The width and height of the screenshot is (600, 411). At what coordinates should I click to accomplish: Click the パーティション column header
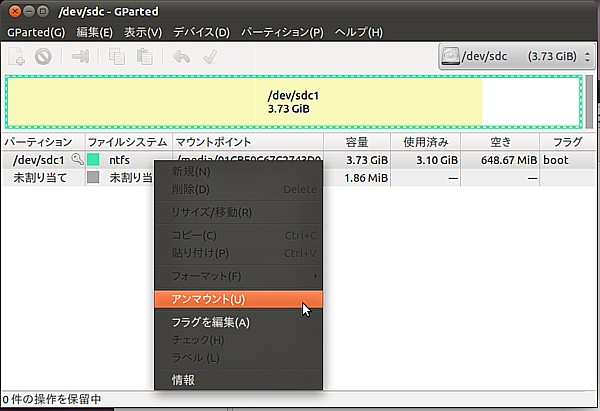[x=43, y=142]
